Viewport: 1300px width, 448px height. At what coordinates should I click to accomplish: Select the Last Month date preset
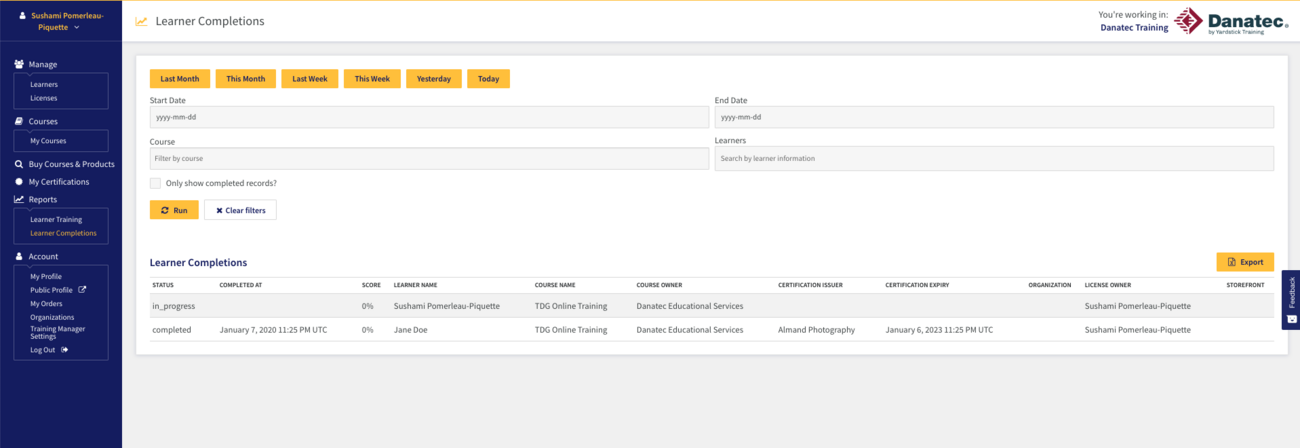click(x=180, y=79)
